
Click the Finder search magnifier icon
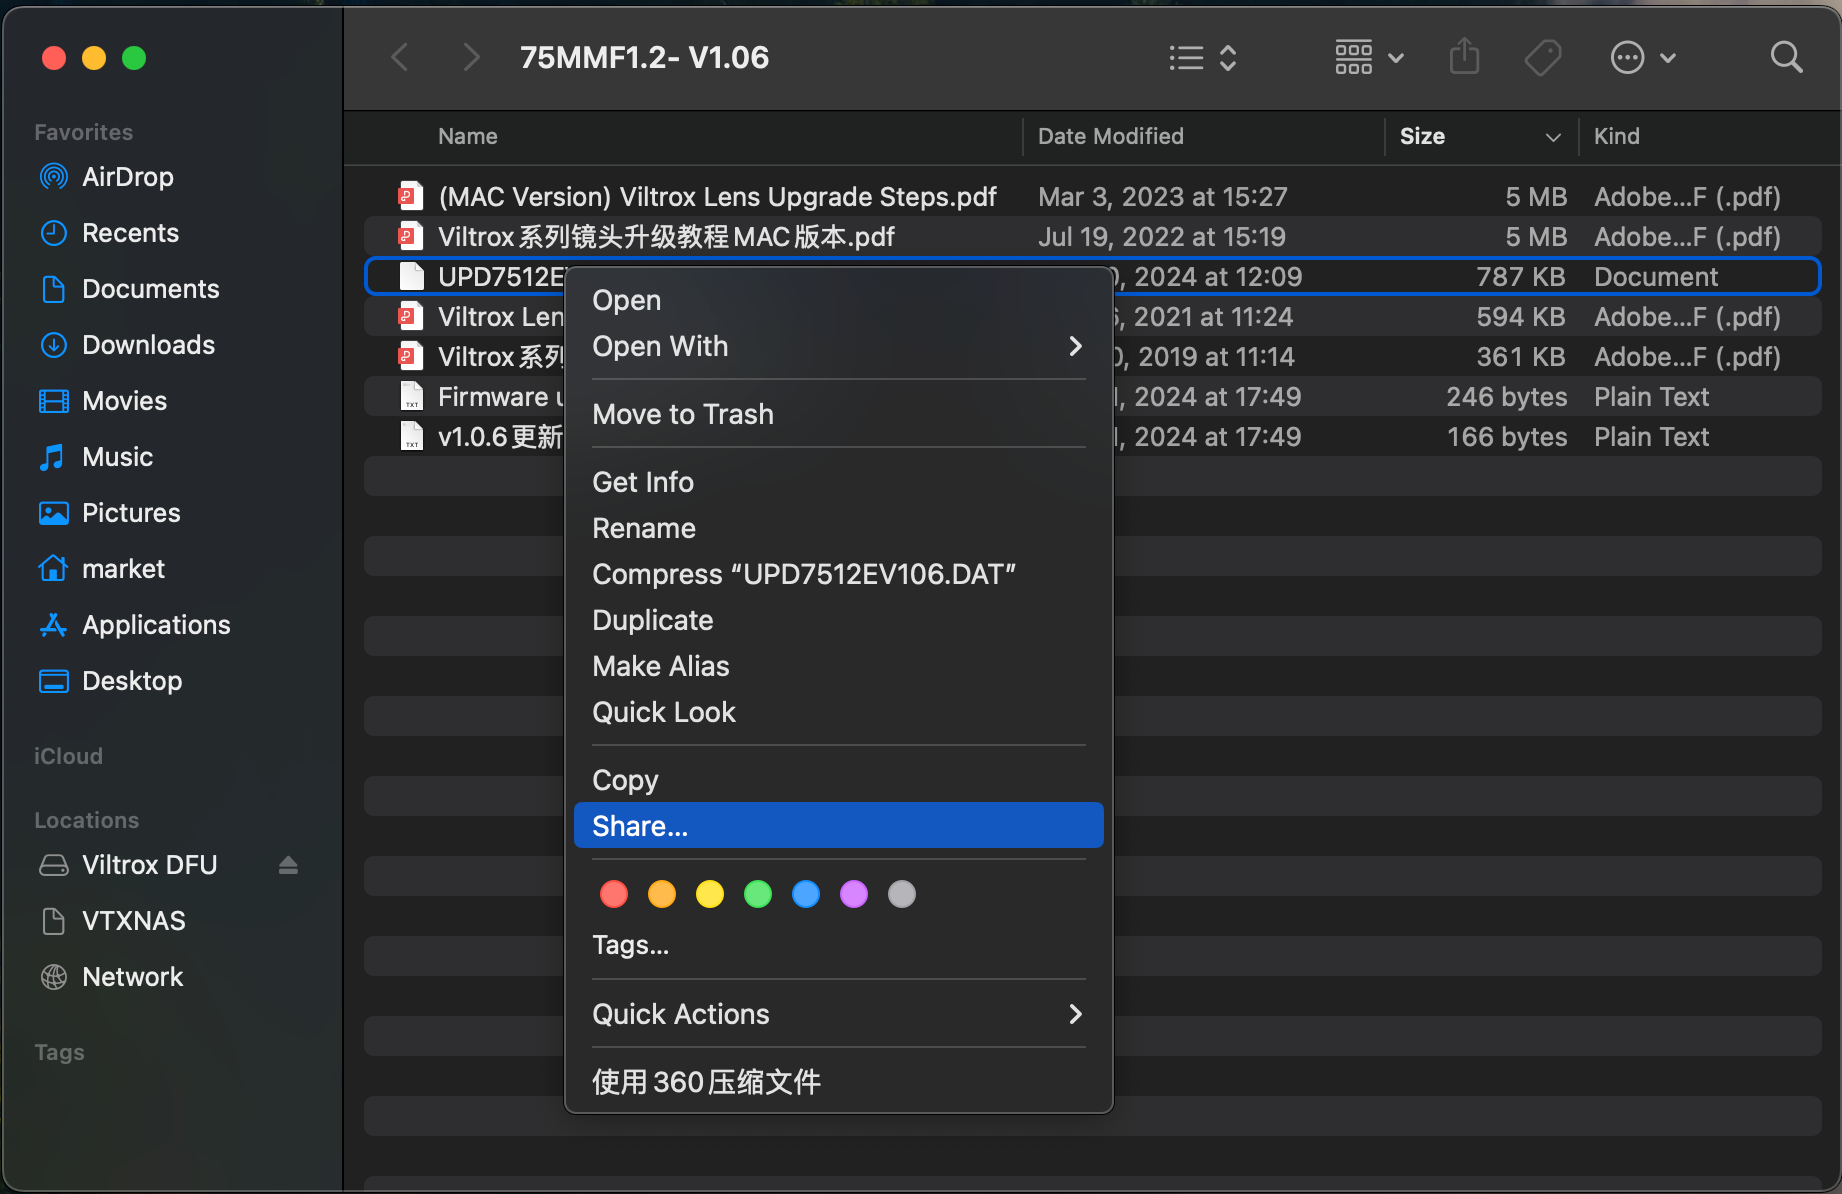[1786, 58]
